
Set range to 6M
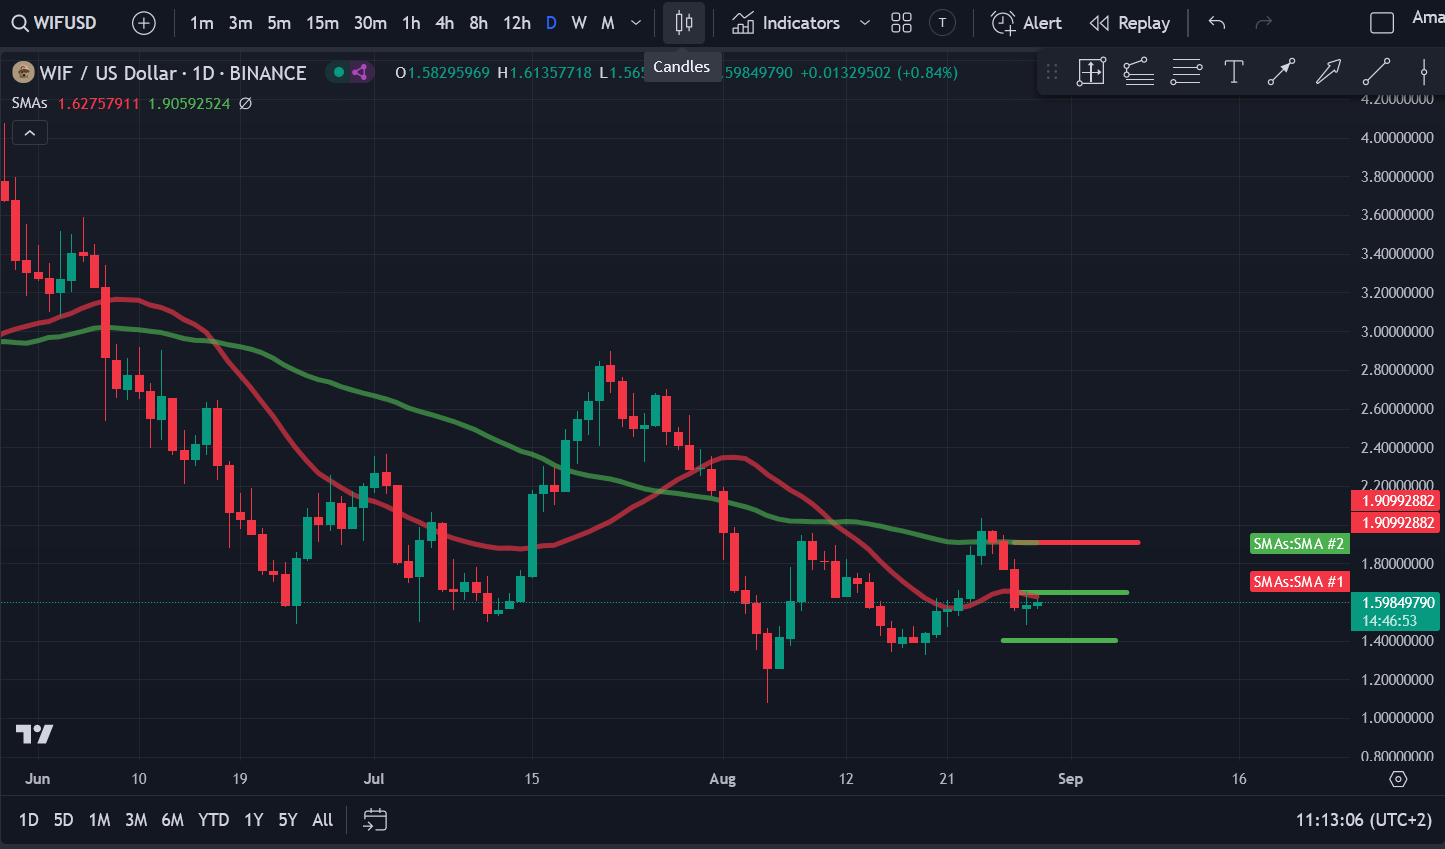pyautogui.click(x=172, y=820)
